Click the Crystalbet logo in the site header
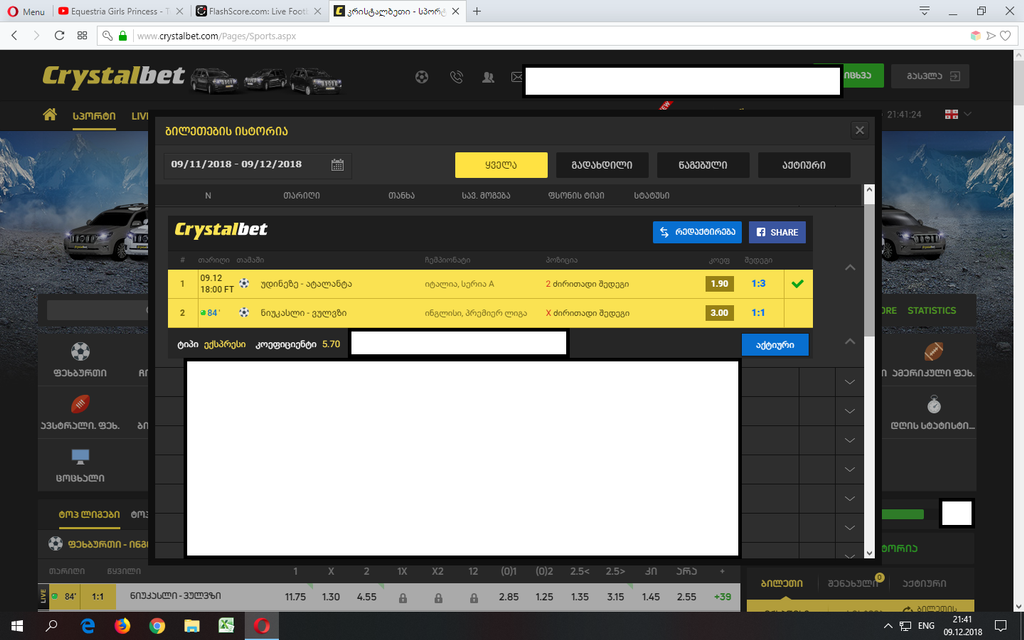The image size is (1024, 640). point(114,76)
